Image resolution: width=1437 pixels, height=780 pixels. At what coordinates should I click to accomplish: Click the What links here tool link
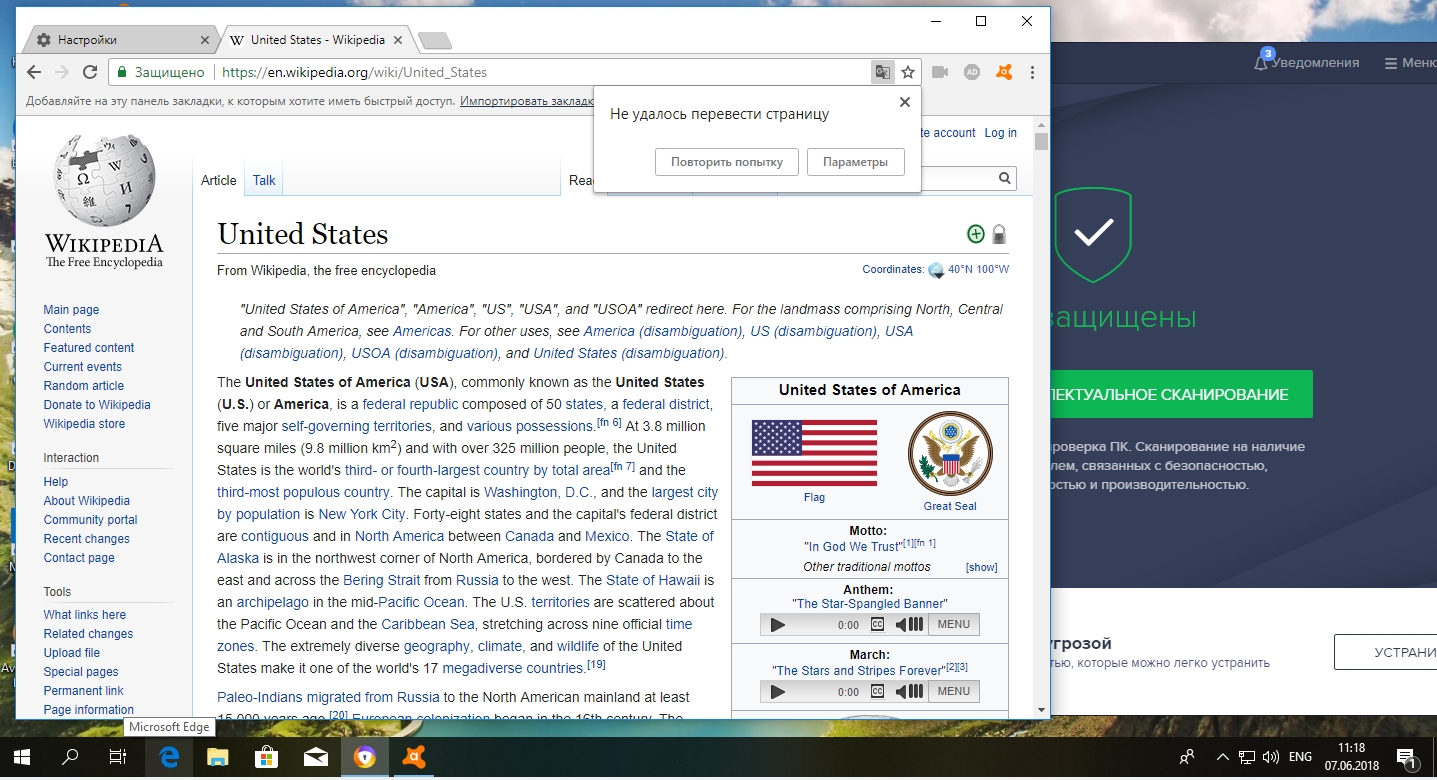tap(85, 615)
